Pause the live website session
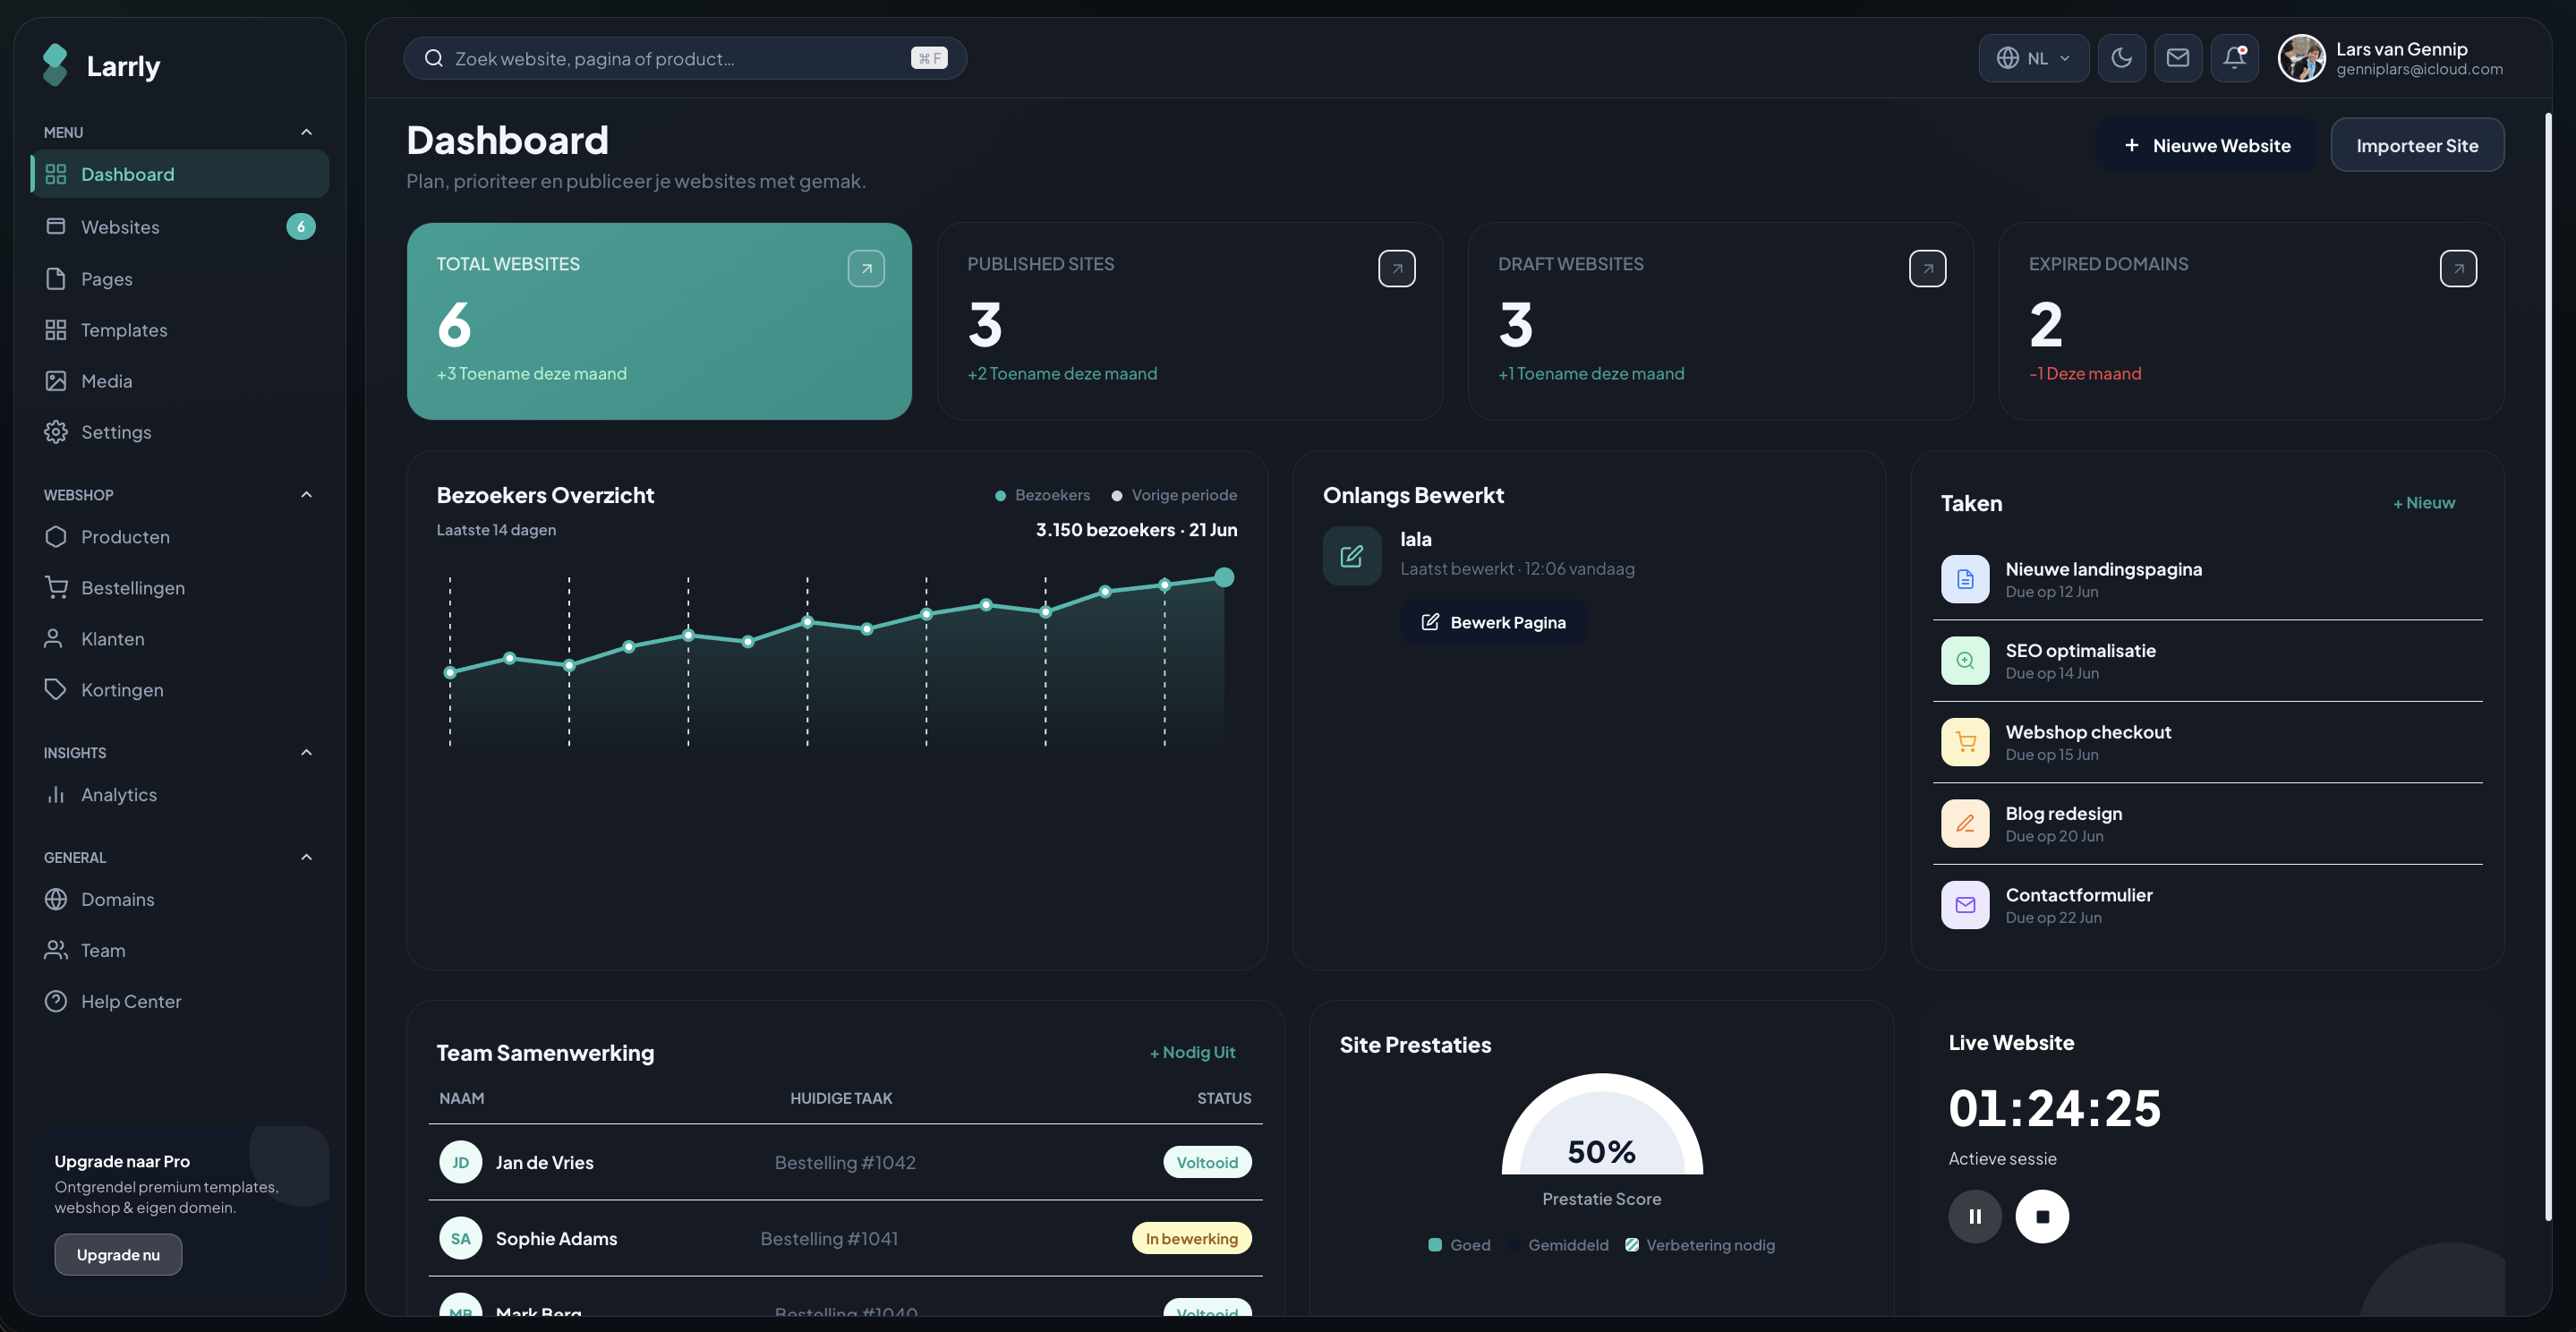 pyautogui.click(x=1975, y=1216)
